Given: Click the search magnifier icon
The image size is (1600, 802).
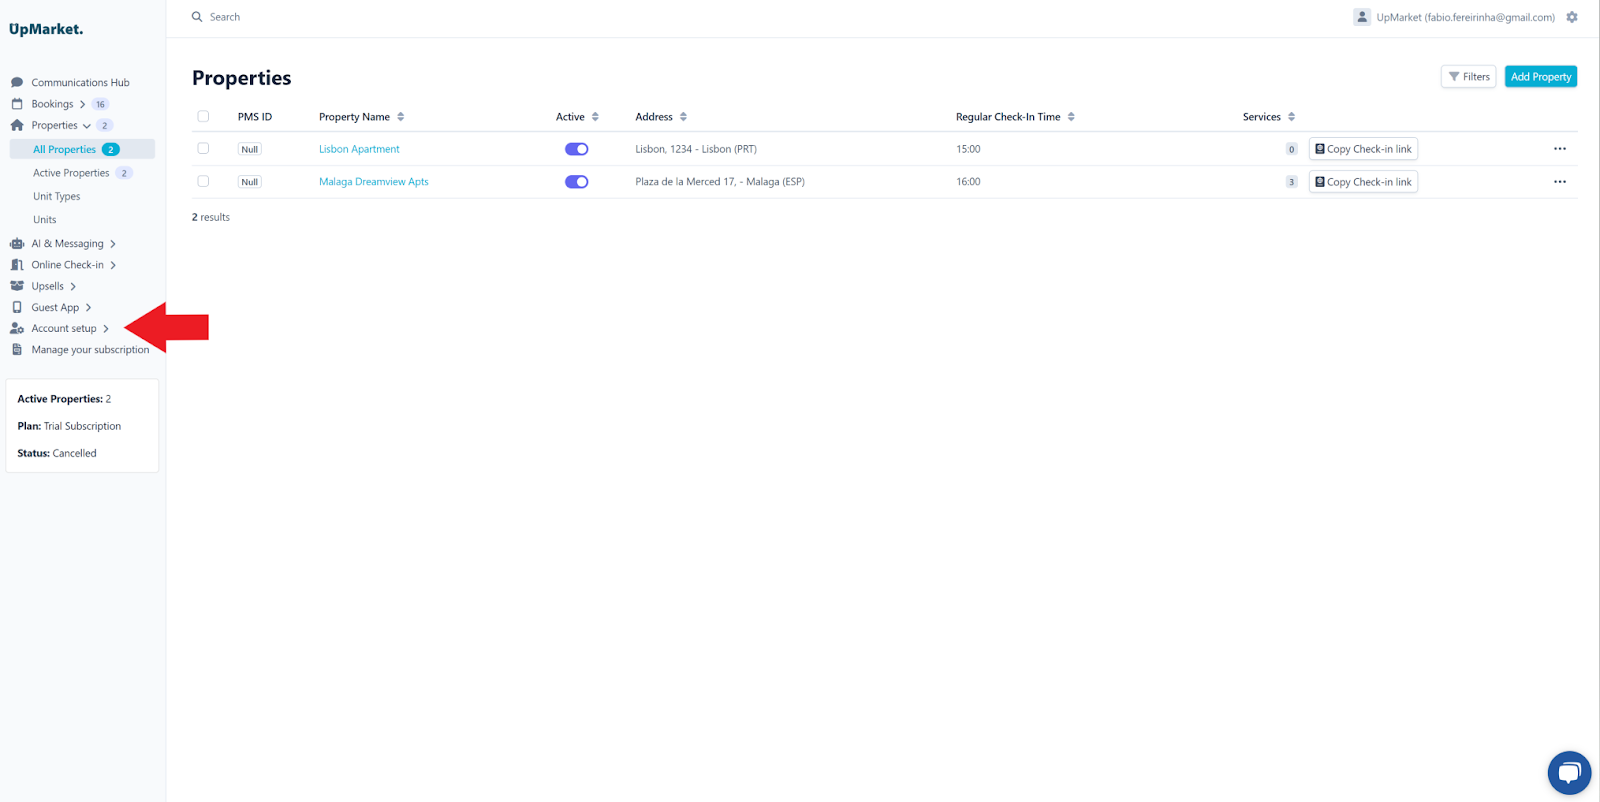Looking at the screenshot, I should click(197, 17).
